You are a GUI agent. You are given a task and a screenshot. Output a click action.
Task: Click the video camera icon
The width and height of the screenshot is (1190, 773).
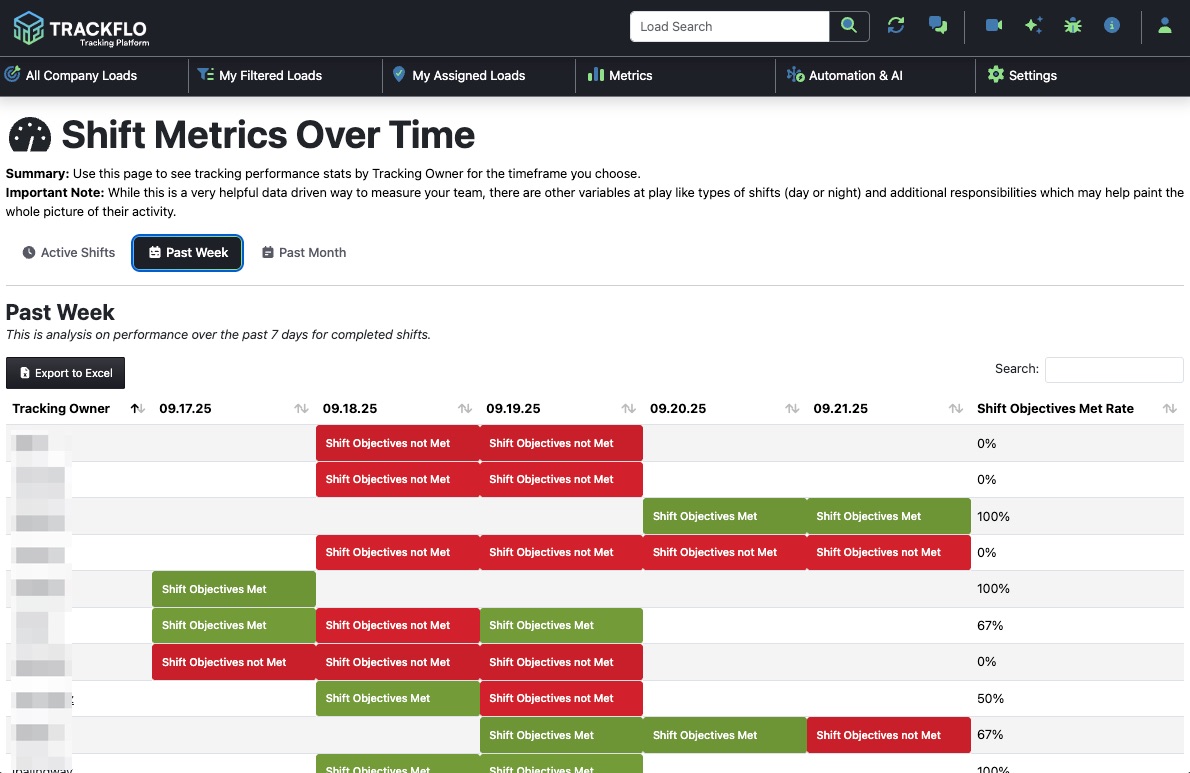click(x=993, y=26)
